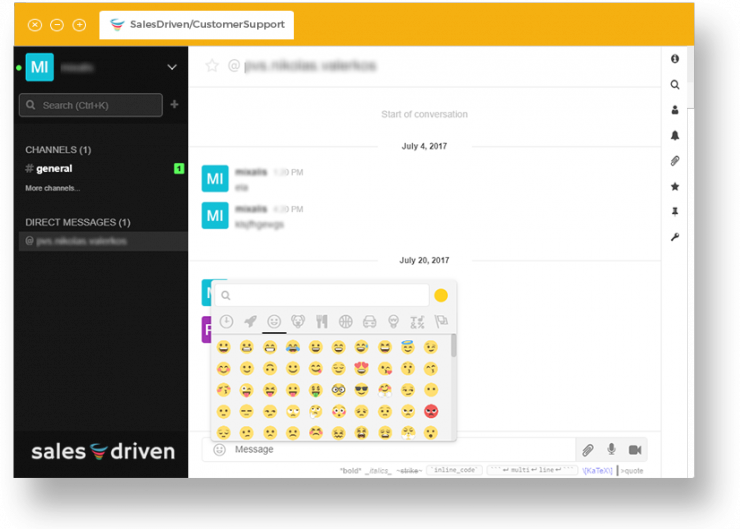This screenshot has width=740, height=529.
Task: Open room info icon in right sidebar
Action: 675,59
